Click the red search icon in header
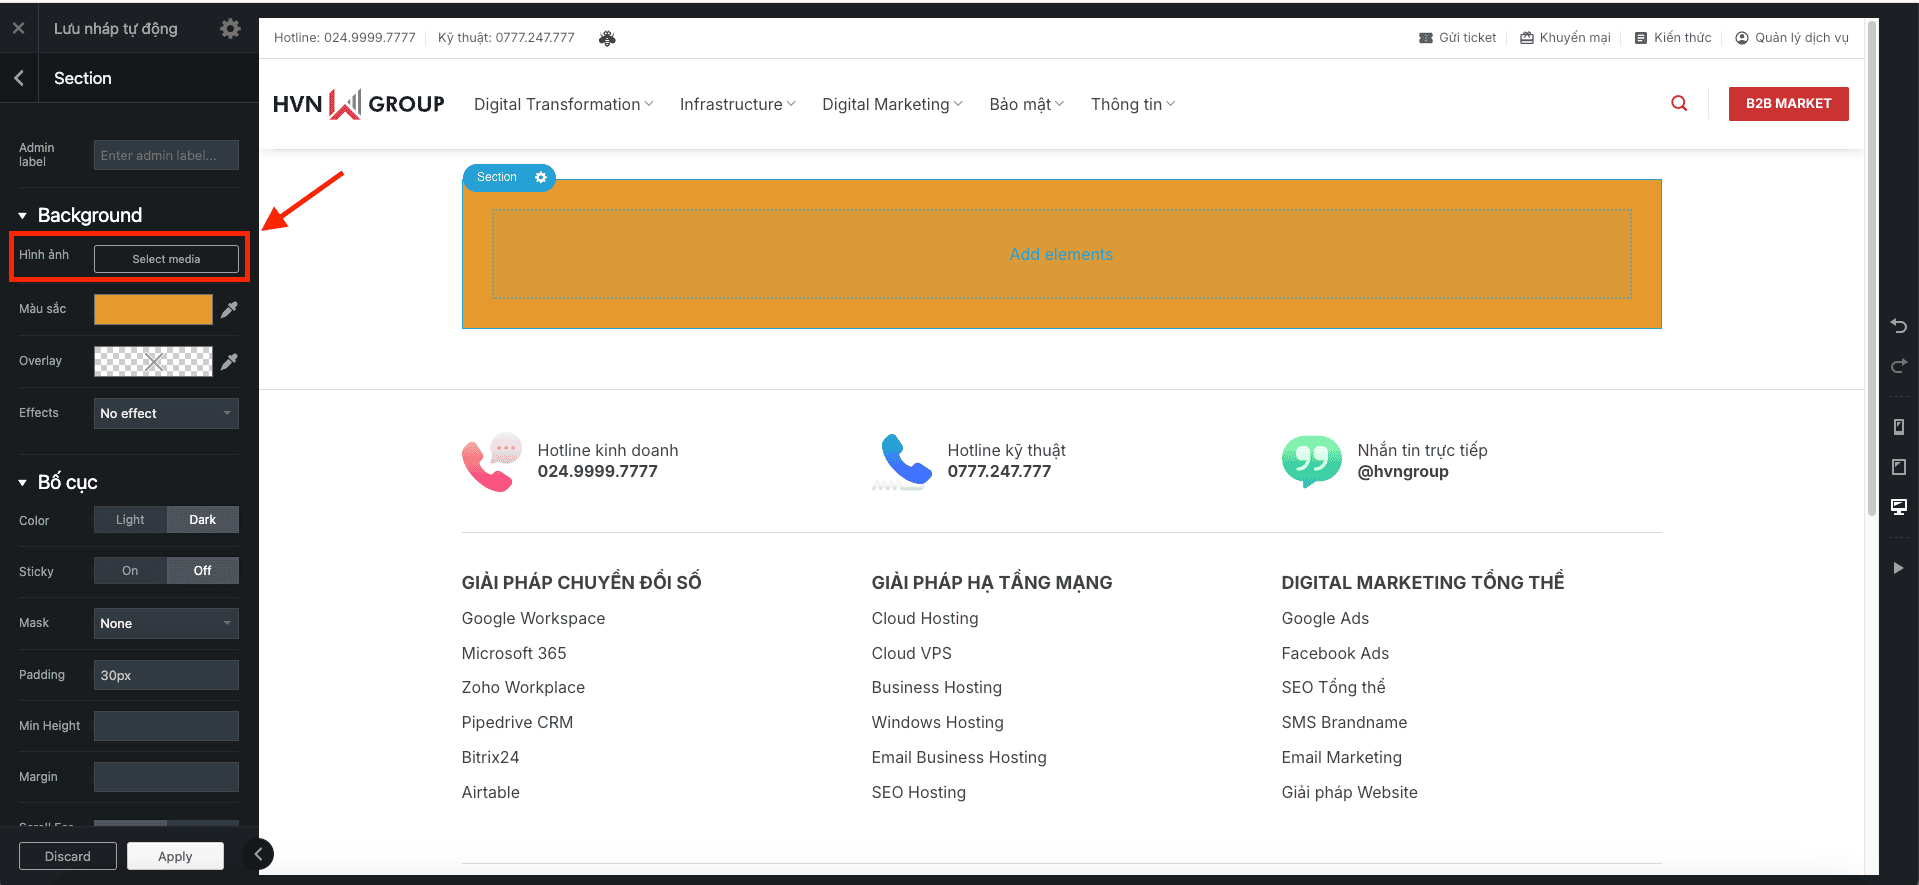1919x885 pixels. [1679, 104]
